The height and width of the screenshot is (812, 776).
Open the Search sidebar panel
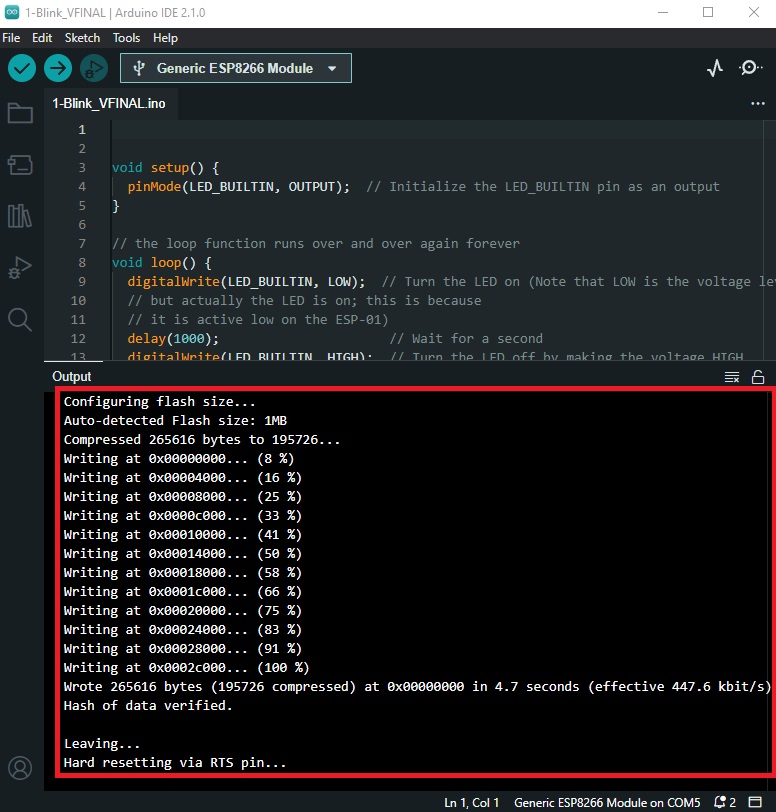tap(20, 319)
